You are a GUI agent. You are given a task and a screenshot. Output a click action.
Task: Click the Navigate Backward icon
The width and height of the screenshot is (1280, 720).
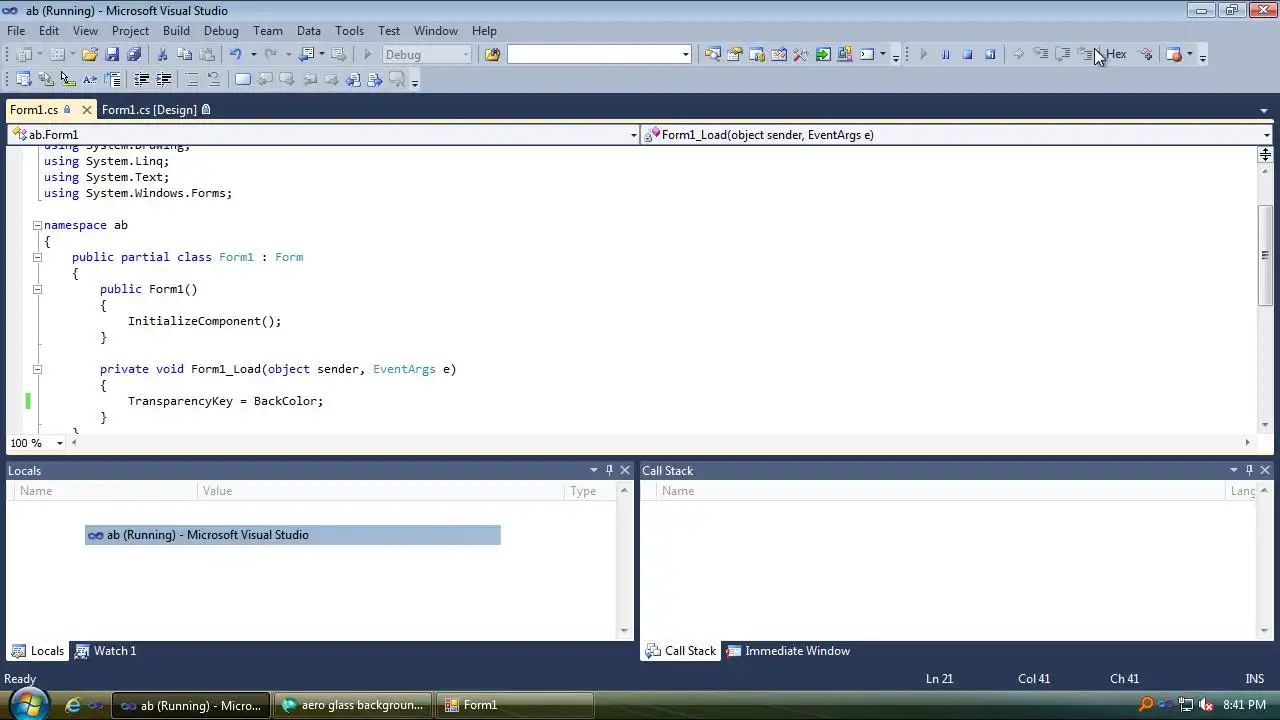306,54
